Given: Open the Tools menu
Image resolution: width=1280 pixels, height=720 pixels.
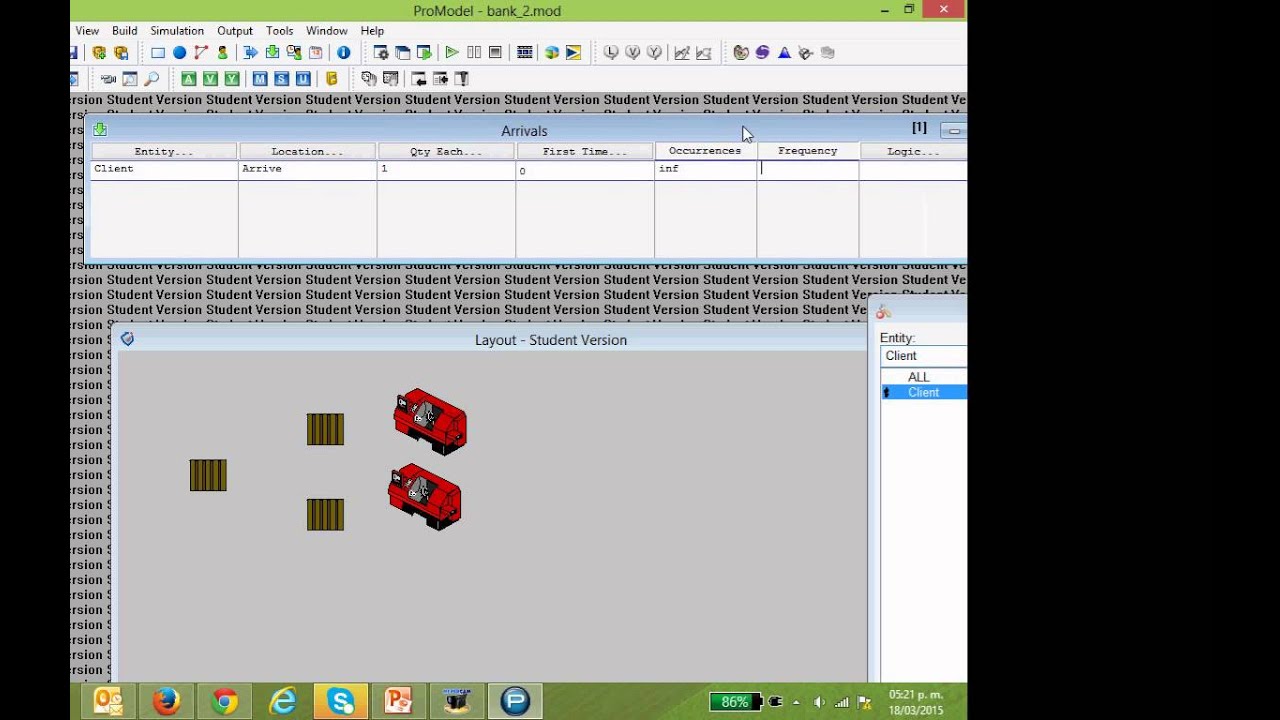Looking at the screenshot, I should (279, 31).
